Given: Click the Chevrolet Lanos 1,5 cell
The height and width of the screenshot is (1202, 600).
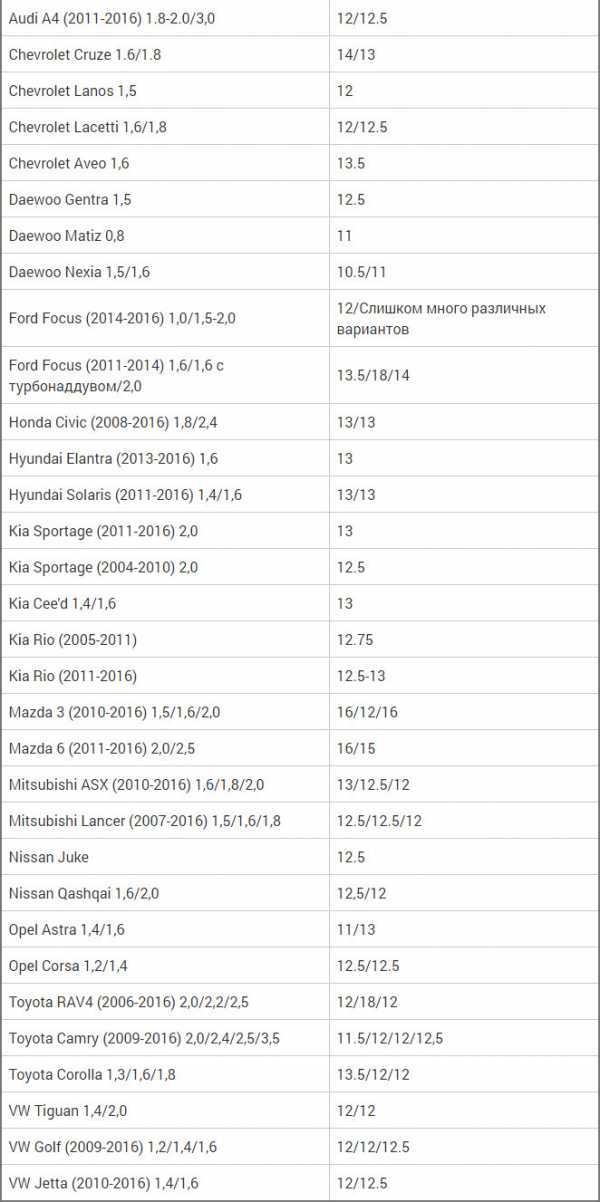Looking at the screenshot, I should click(73, 91).
